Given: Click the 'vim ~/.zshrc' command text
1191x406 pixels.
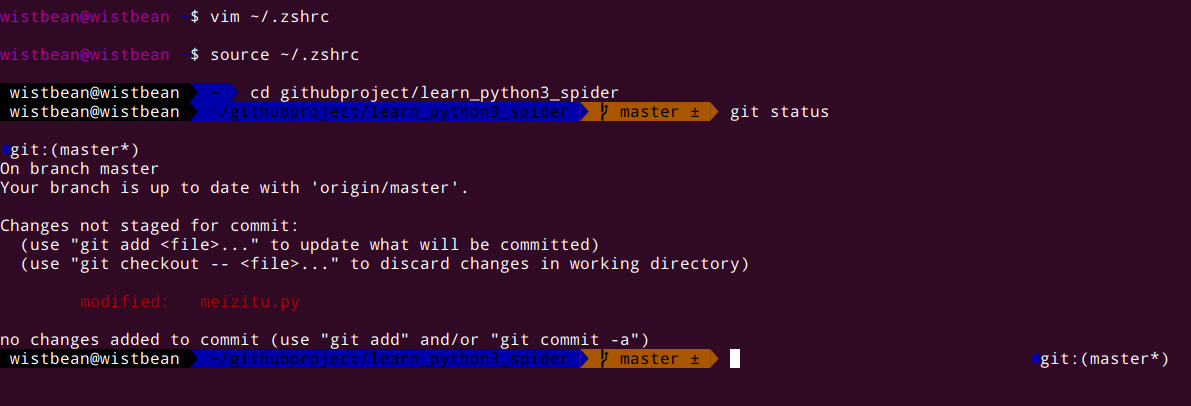Looking at the screenshot, I should (270, 17).
